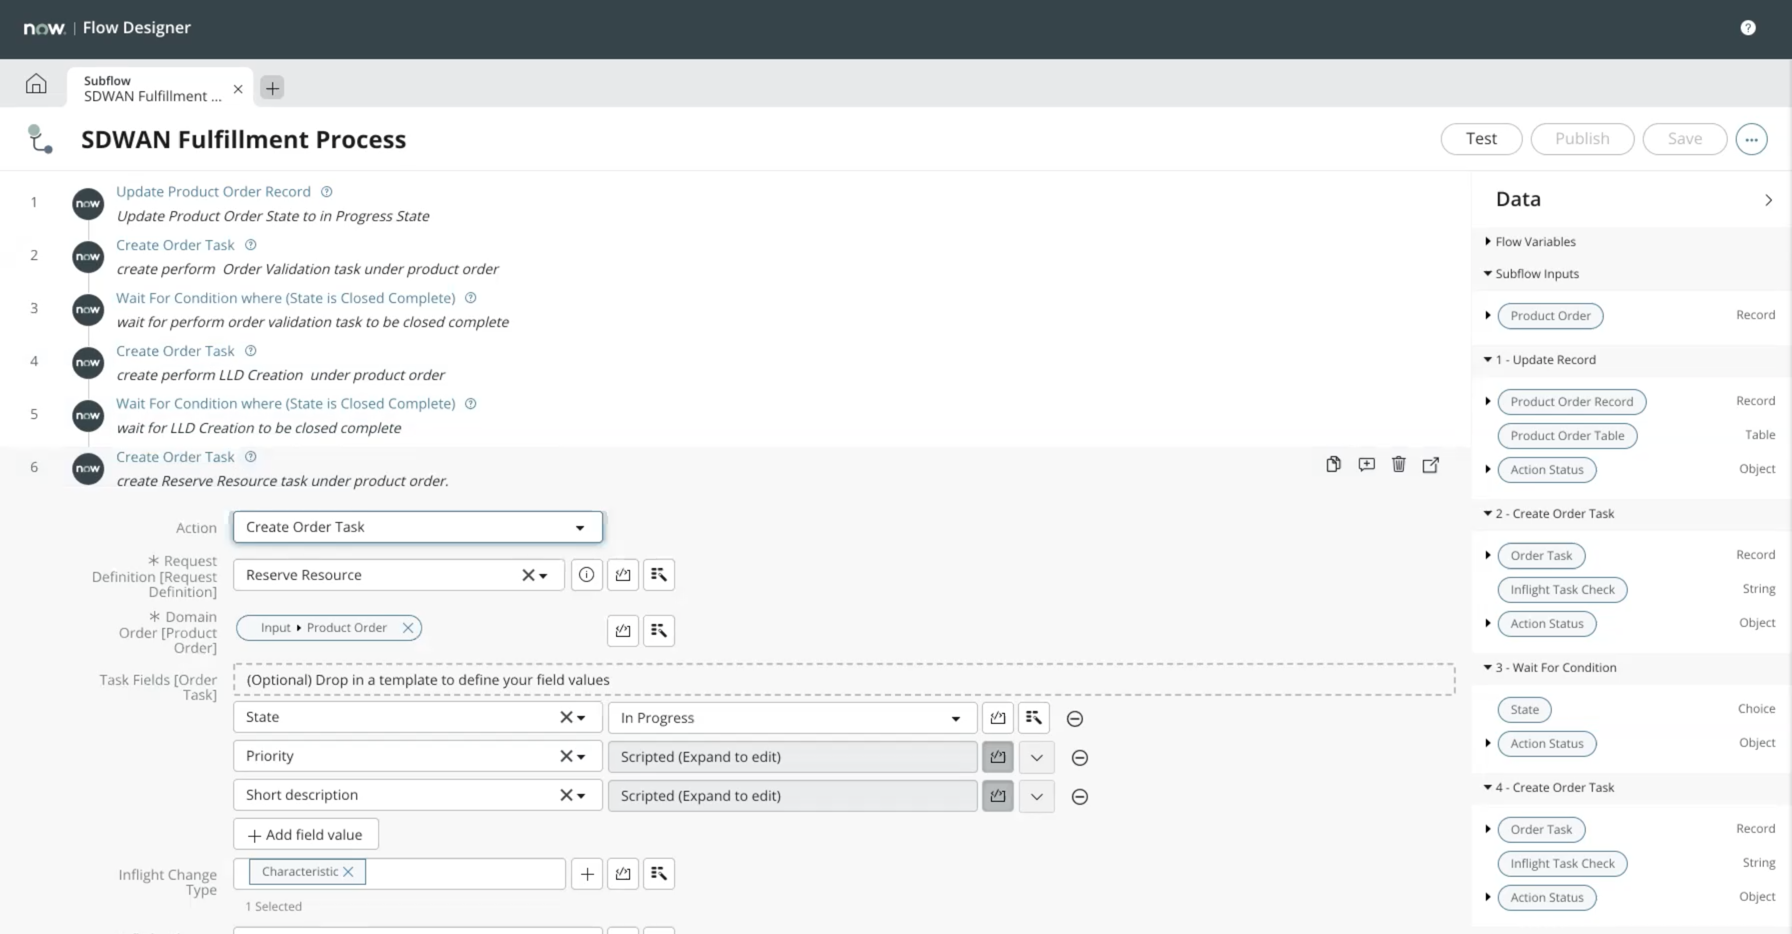Click Add field value button
1792x934 pixels.
pos(306,835)
